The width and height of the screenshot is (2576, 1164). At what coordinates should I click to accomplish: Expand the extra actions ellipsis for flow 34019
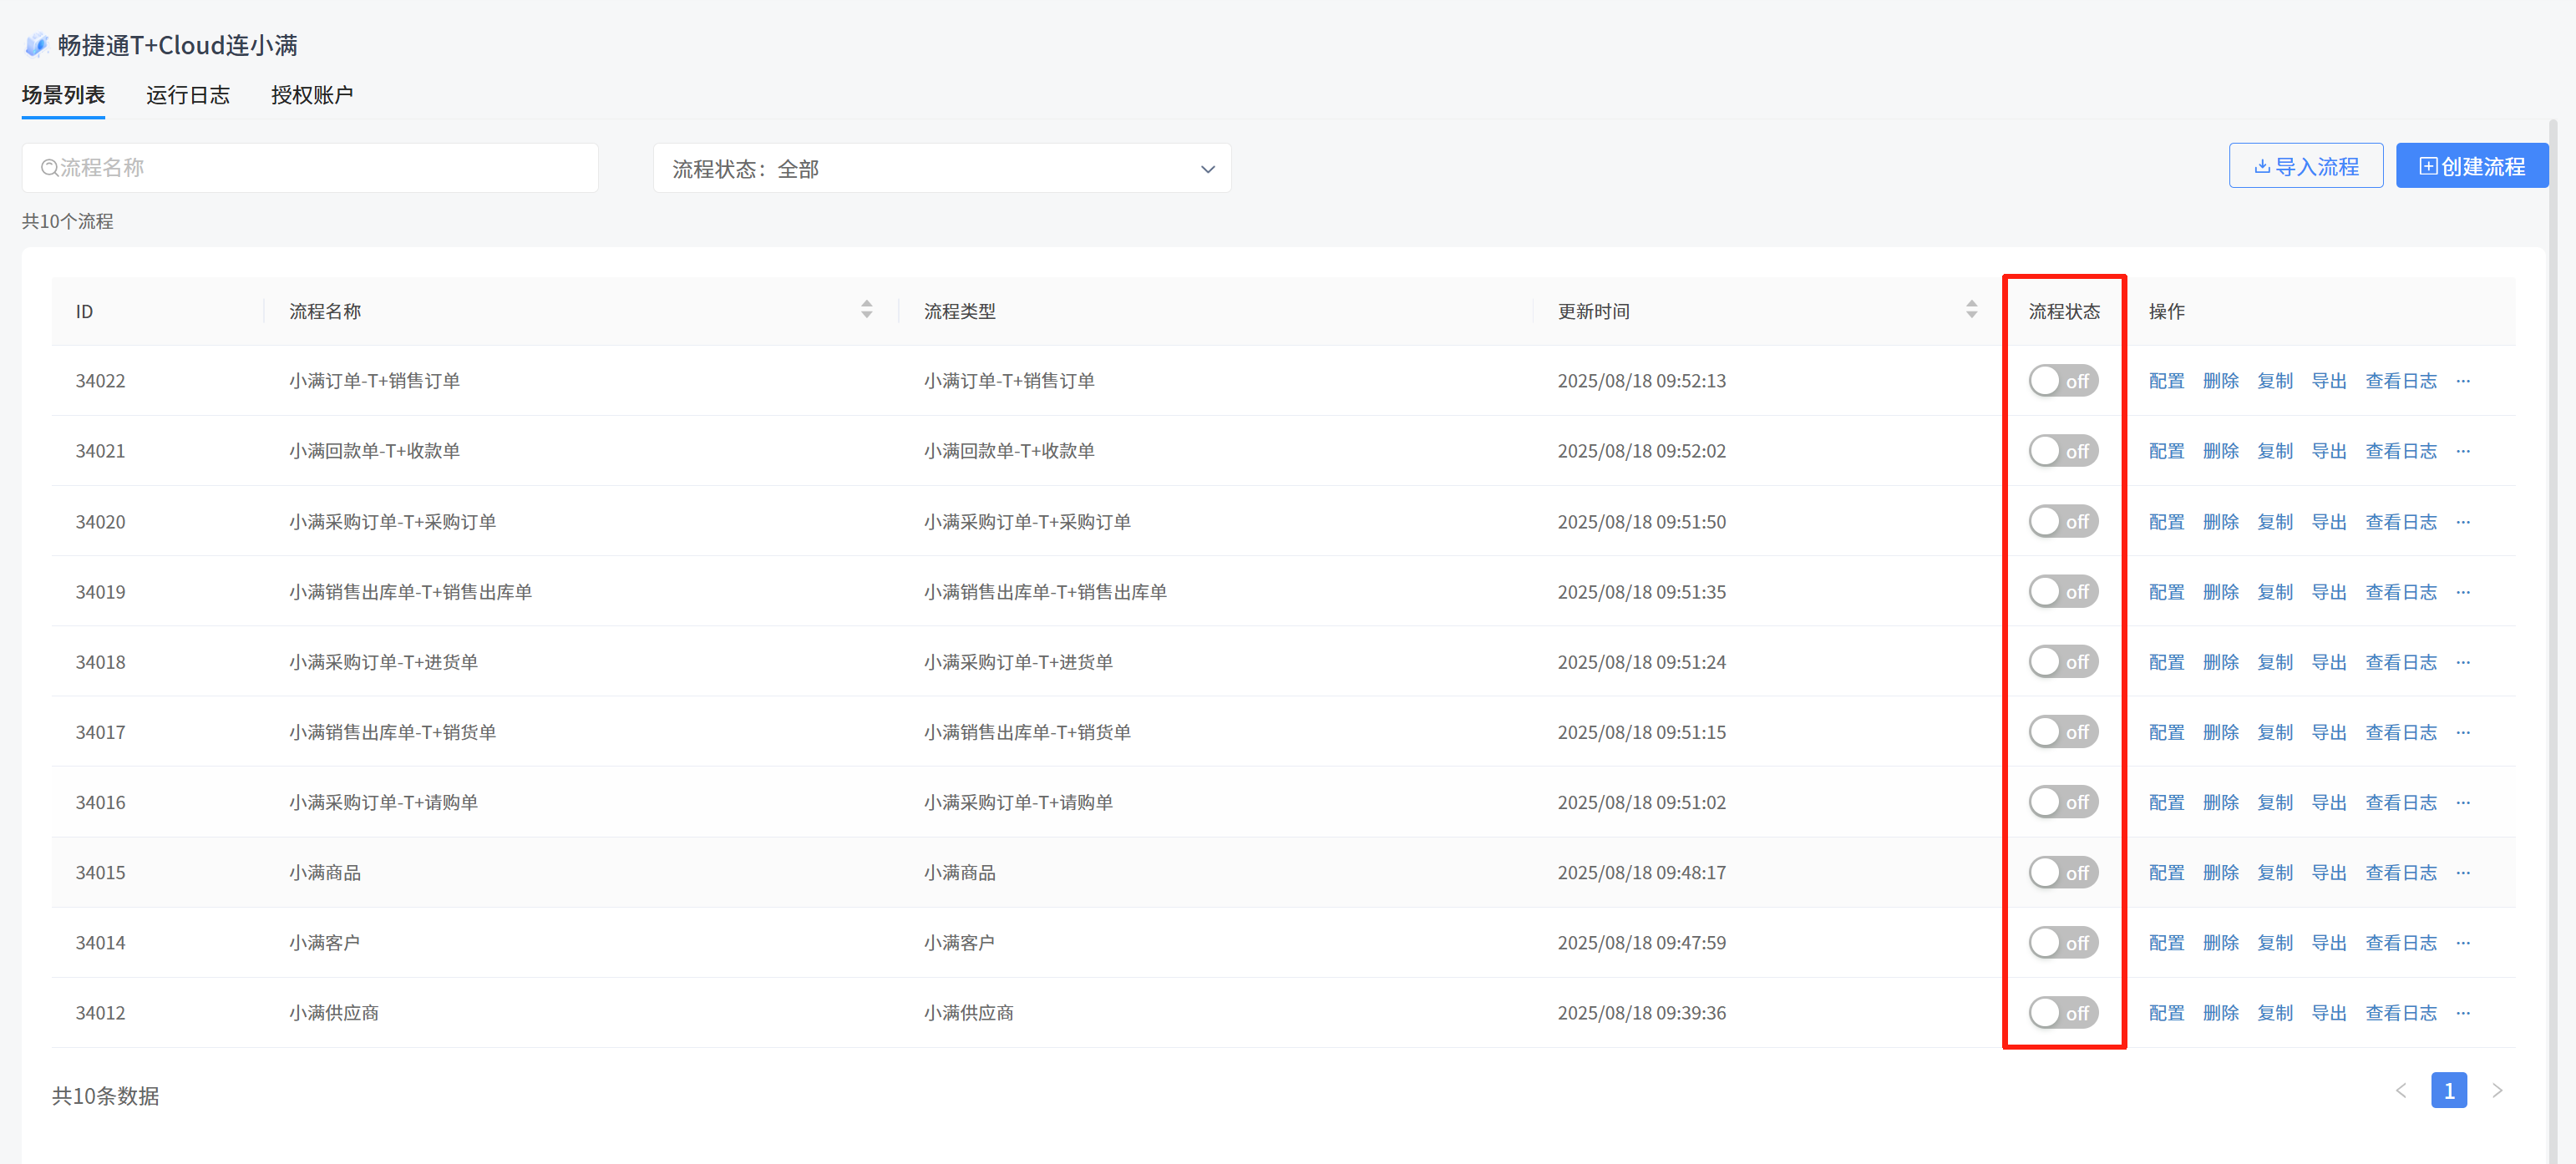click(2462, 592)
